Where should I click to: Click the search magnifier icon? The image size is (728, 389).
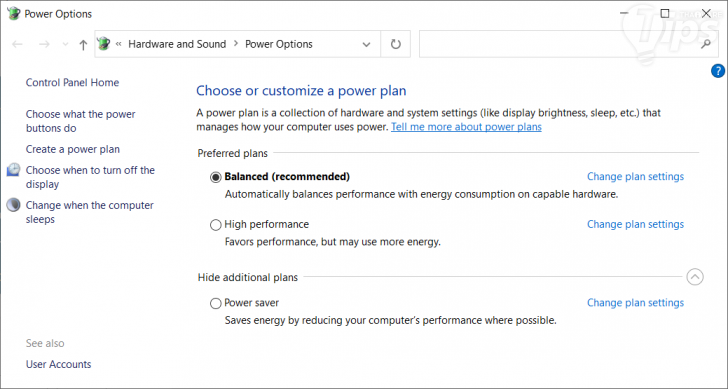click(706, 44)
